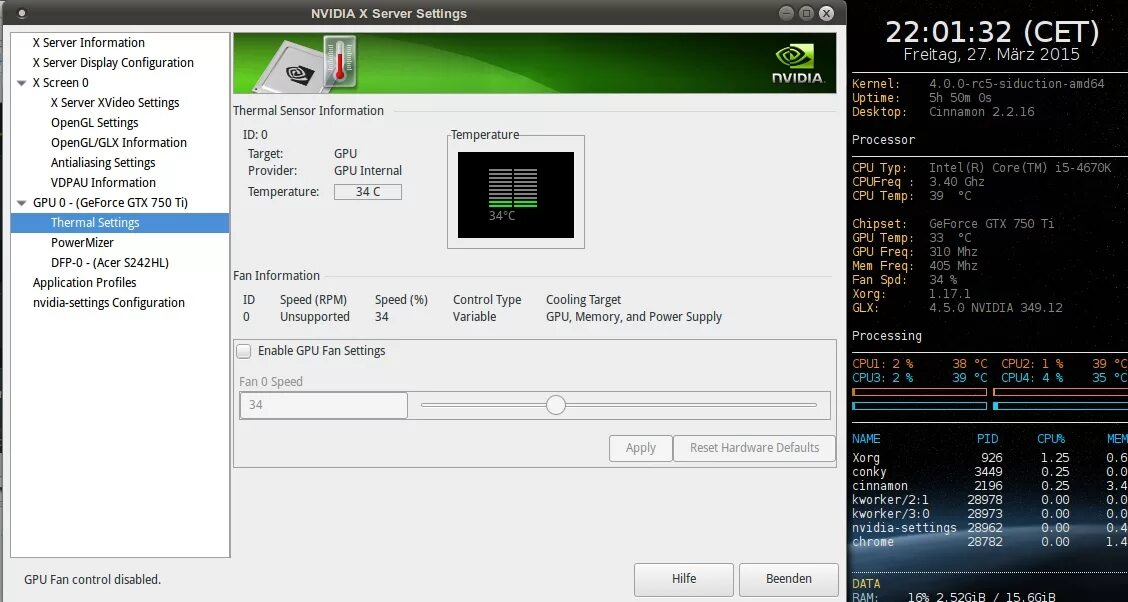
Task: Click the Temperature value field 34 C
Action: point(368,192)
